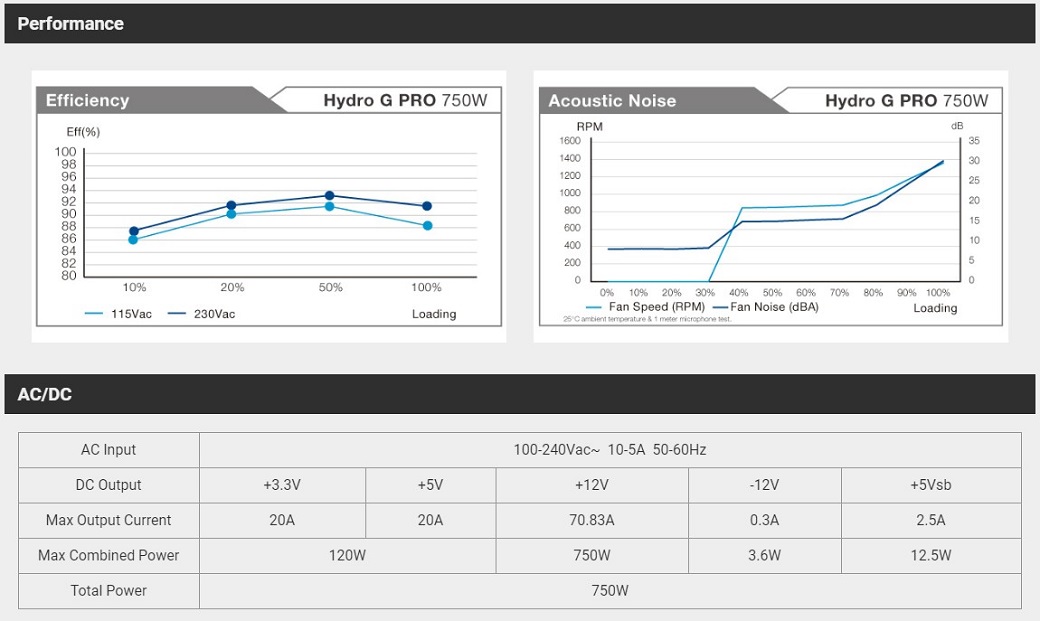
Task: Click the +12V output cell
Action: tap(592, 485)
